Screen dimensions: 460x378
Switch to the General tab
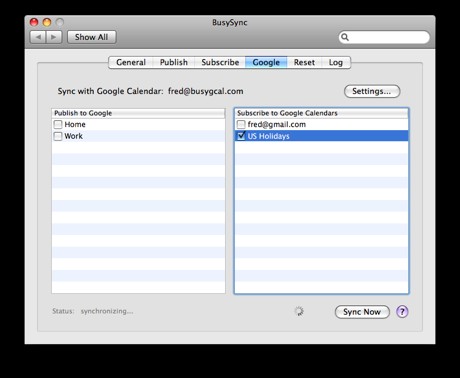(x=131, y=62)
